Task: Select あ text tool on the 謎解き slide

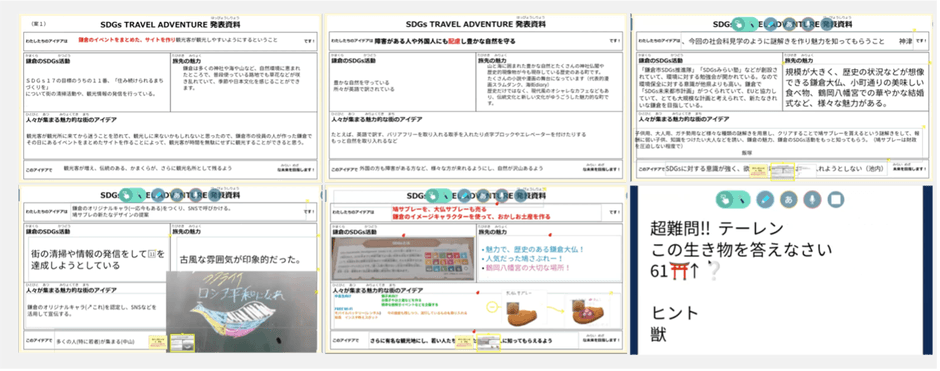Action: click(790, 25)
